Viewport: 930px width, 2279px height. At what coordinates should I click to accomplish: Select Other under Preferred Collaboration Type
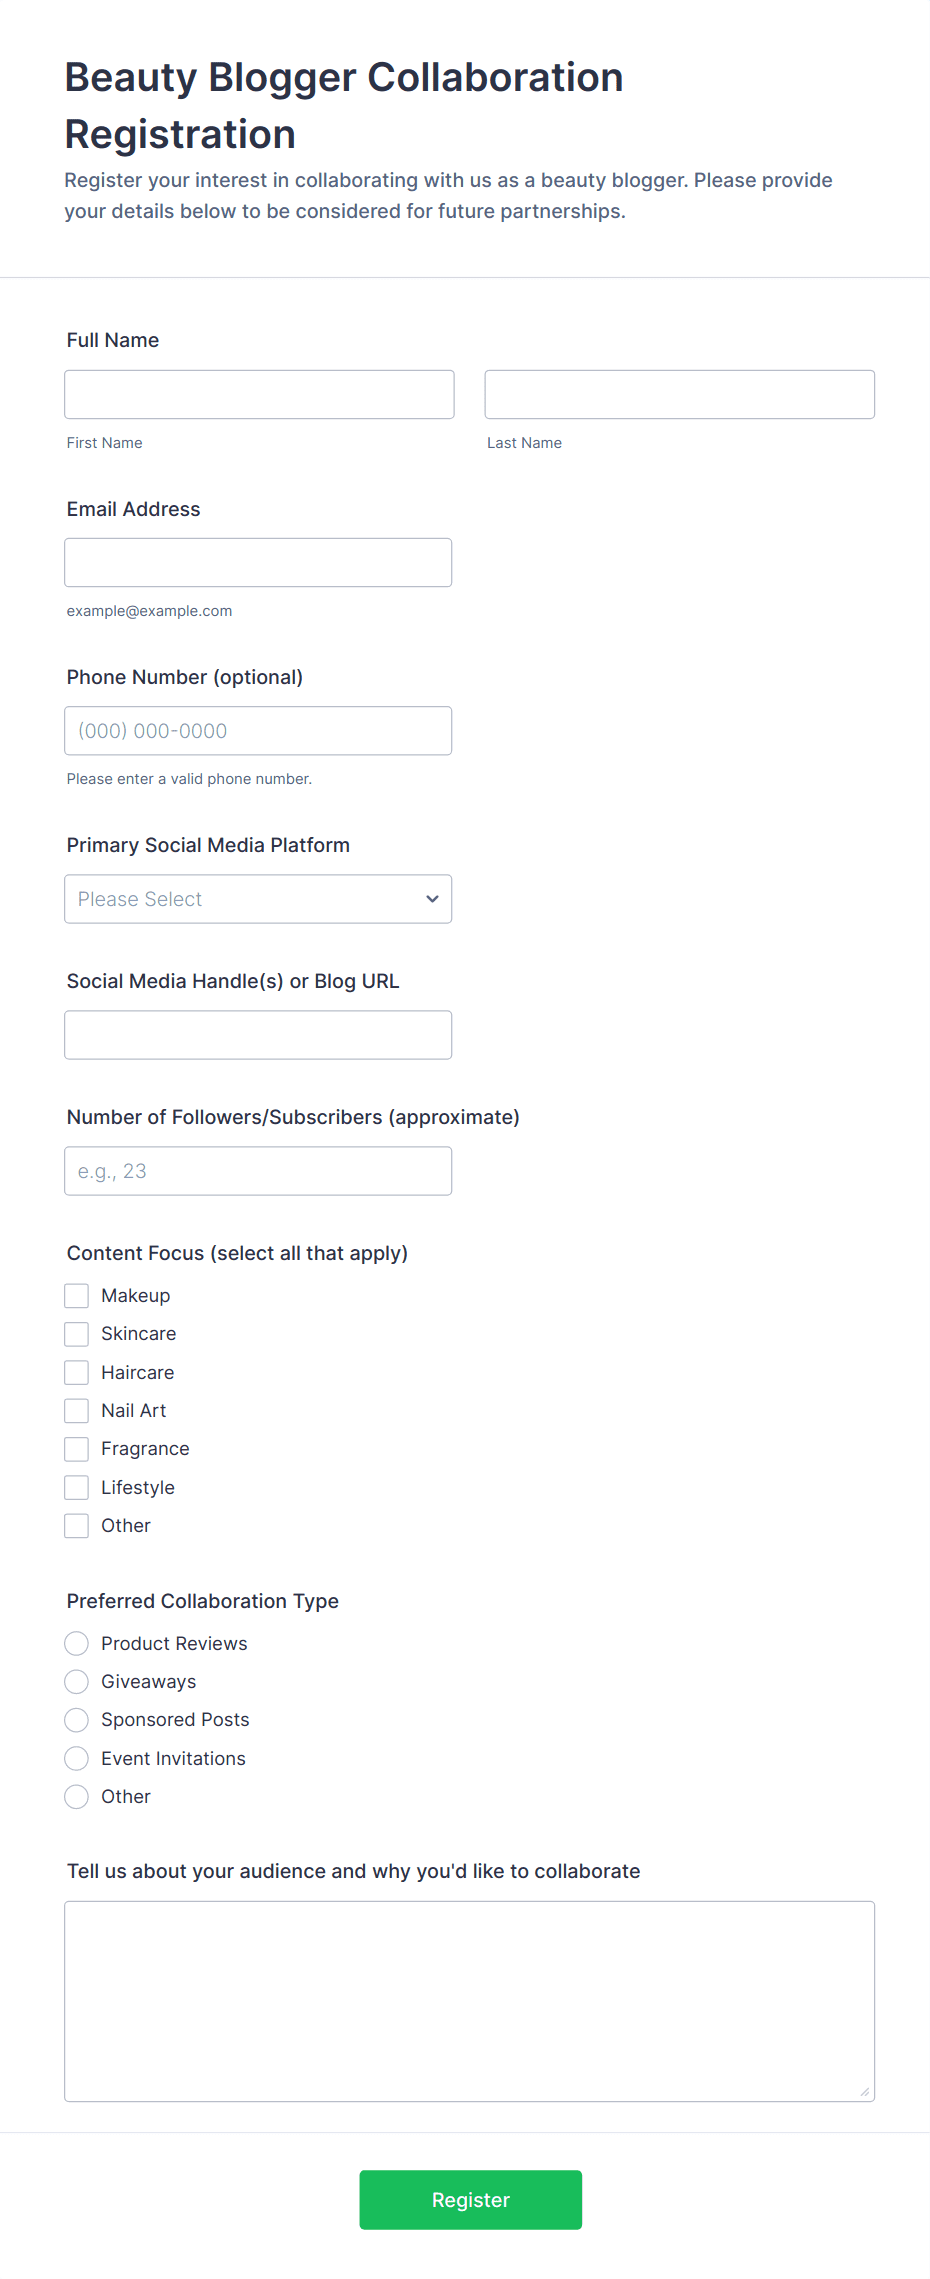point(76,1796)
